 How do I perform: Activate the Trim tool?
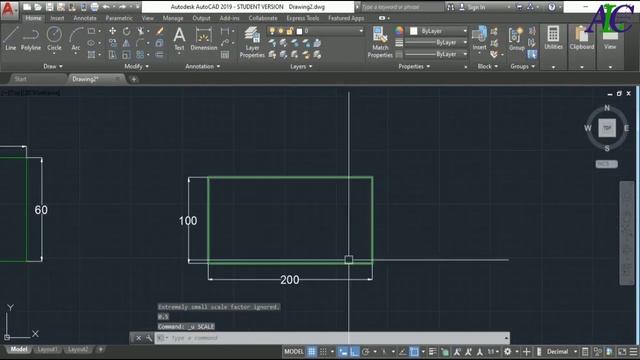141,31
